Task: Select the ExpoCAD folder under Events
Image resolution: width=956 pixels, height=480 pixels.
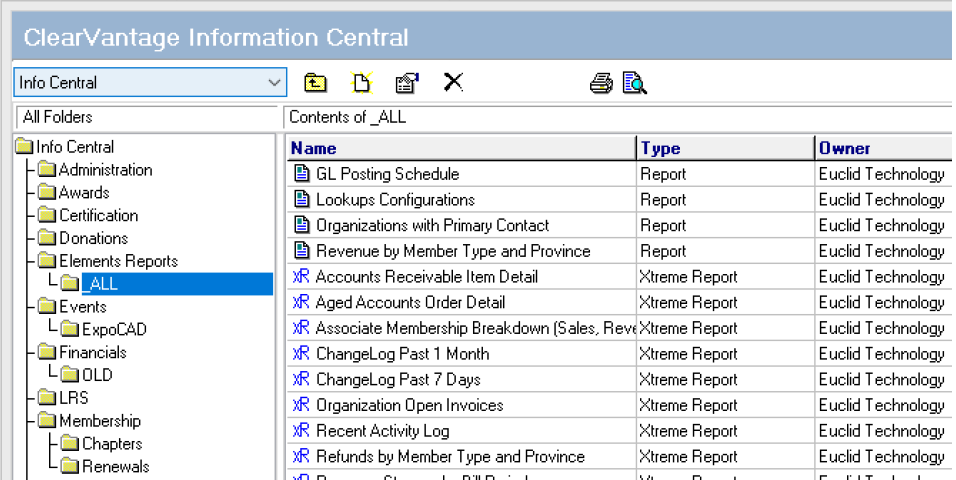Action: coord(114,329)
